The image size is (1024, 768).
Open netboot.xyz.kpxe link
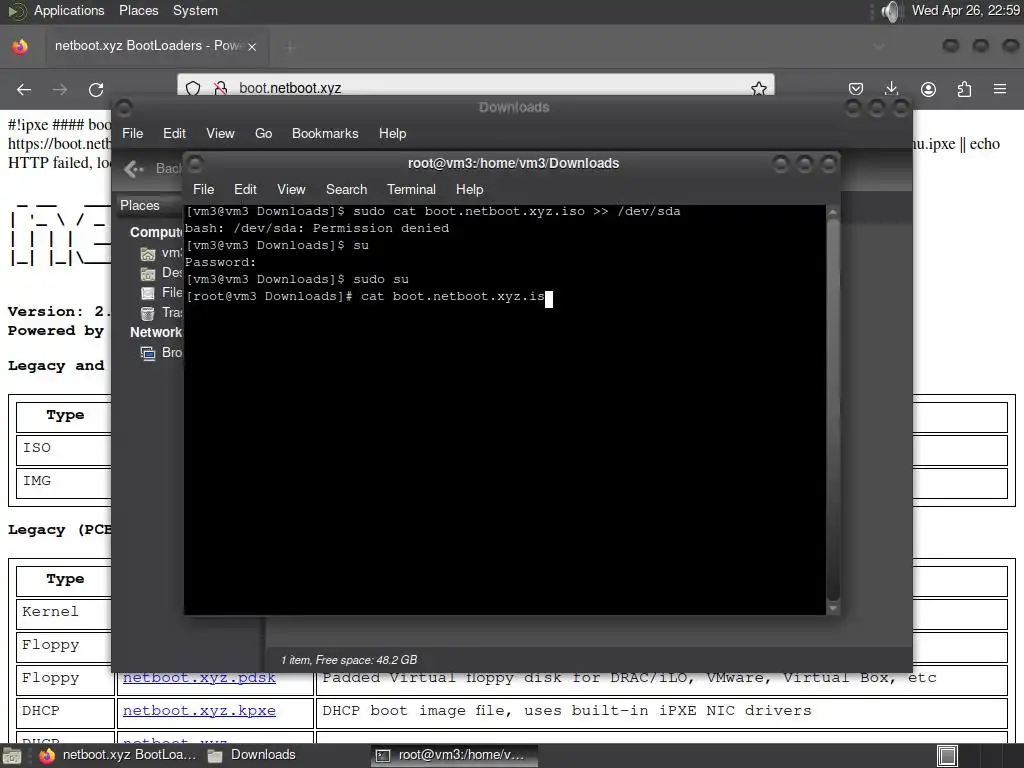pos(199,711)
